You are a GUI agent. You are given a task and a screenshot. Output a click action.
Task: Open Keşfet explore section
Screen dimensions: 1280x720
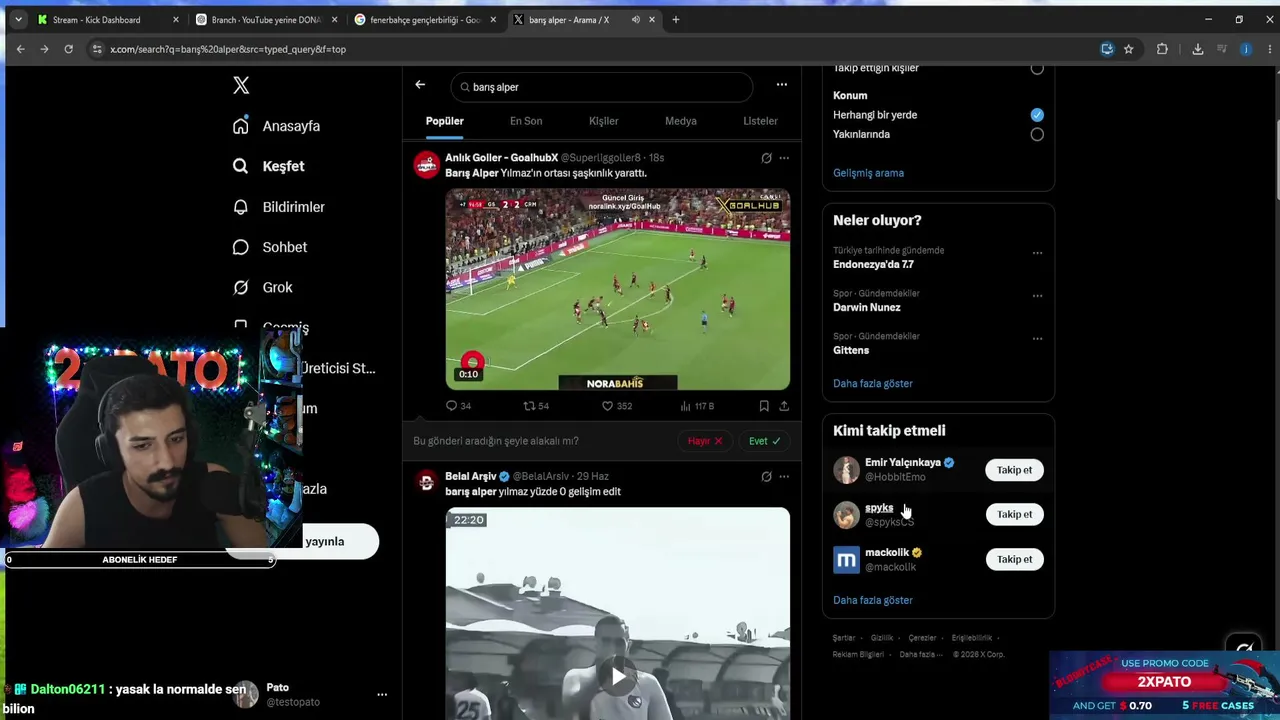tap(268, 166)
